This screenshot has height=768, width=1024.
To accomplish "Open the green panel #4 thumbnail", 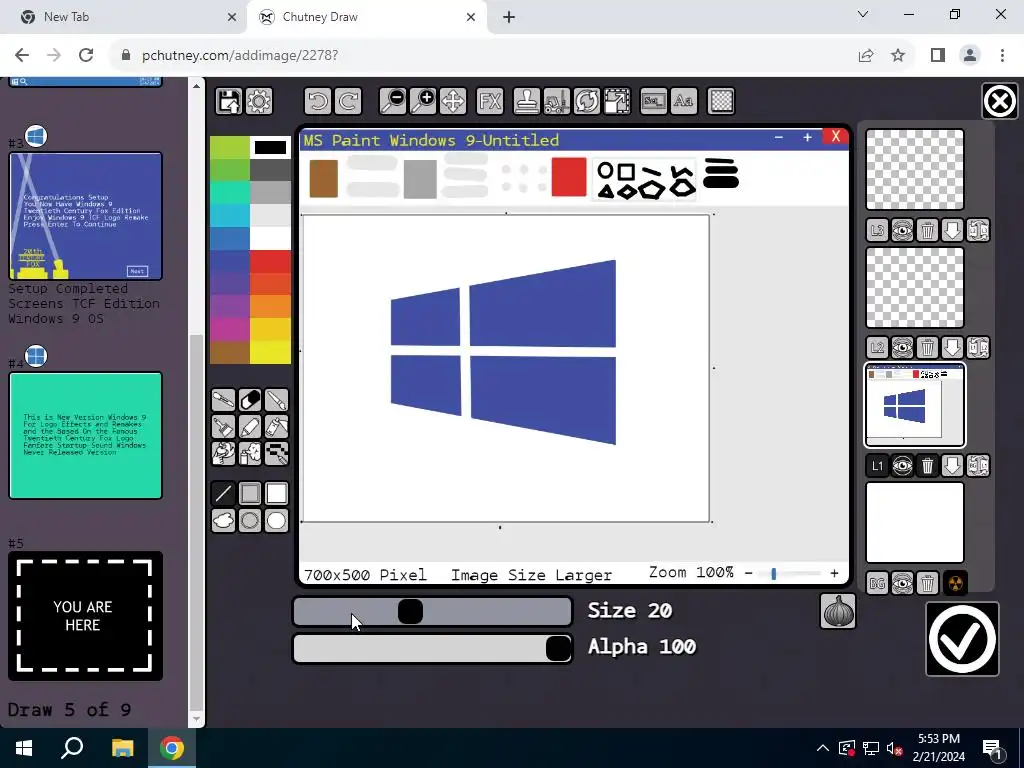I will click(x=86, y=436).
